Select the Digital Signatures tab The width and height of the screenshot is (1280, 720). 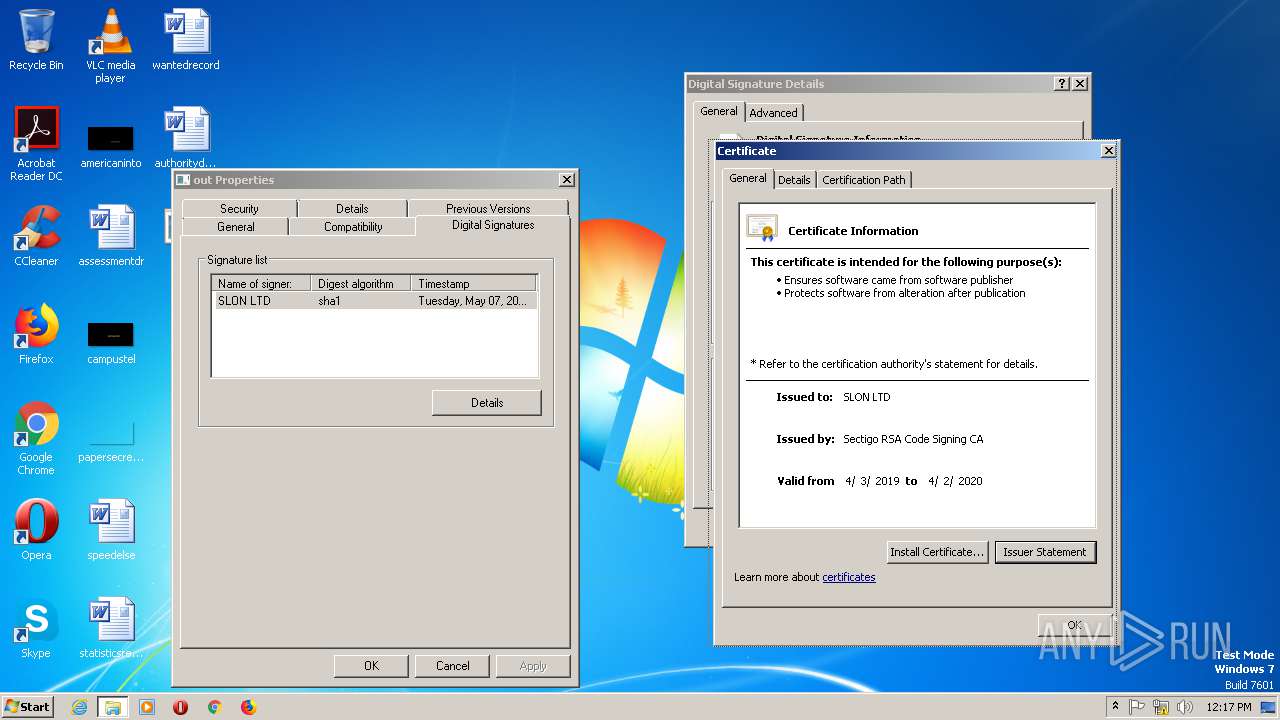493,225
